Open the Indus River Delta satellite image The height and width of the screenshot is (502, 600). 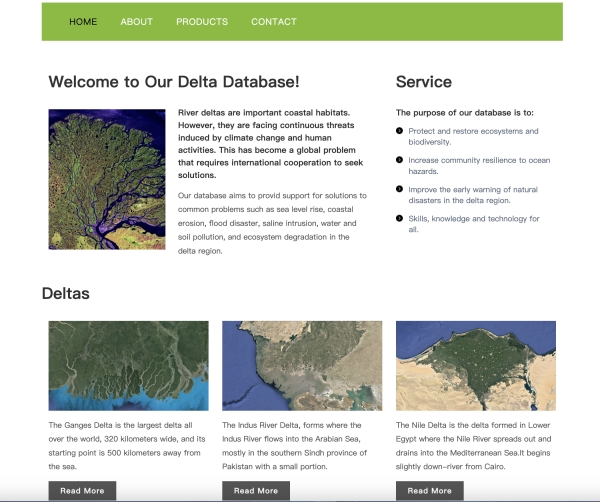(302, 366)
